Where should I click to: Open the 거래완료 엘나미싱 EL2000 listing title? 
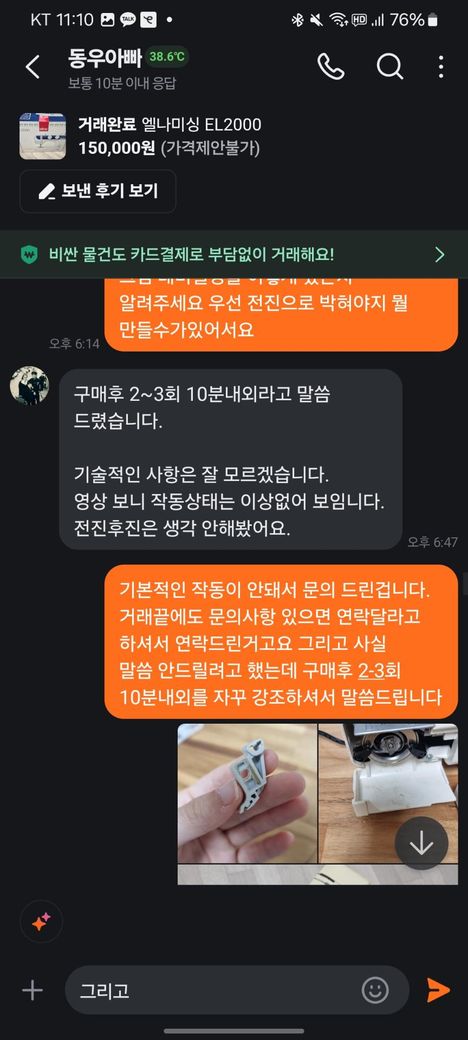[170, 125]
